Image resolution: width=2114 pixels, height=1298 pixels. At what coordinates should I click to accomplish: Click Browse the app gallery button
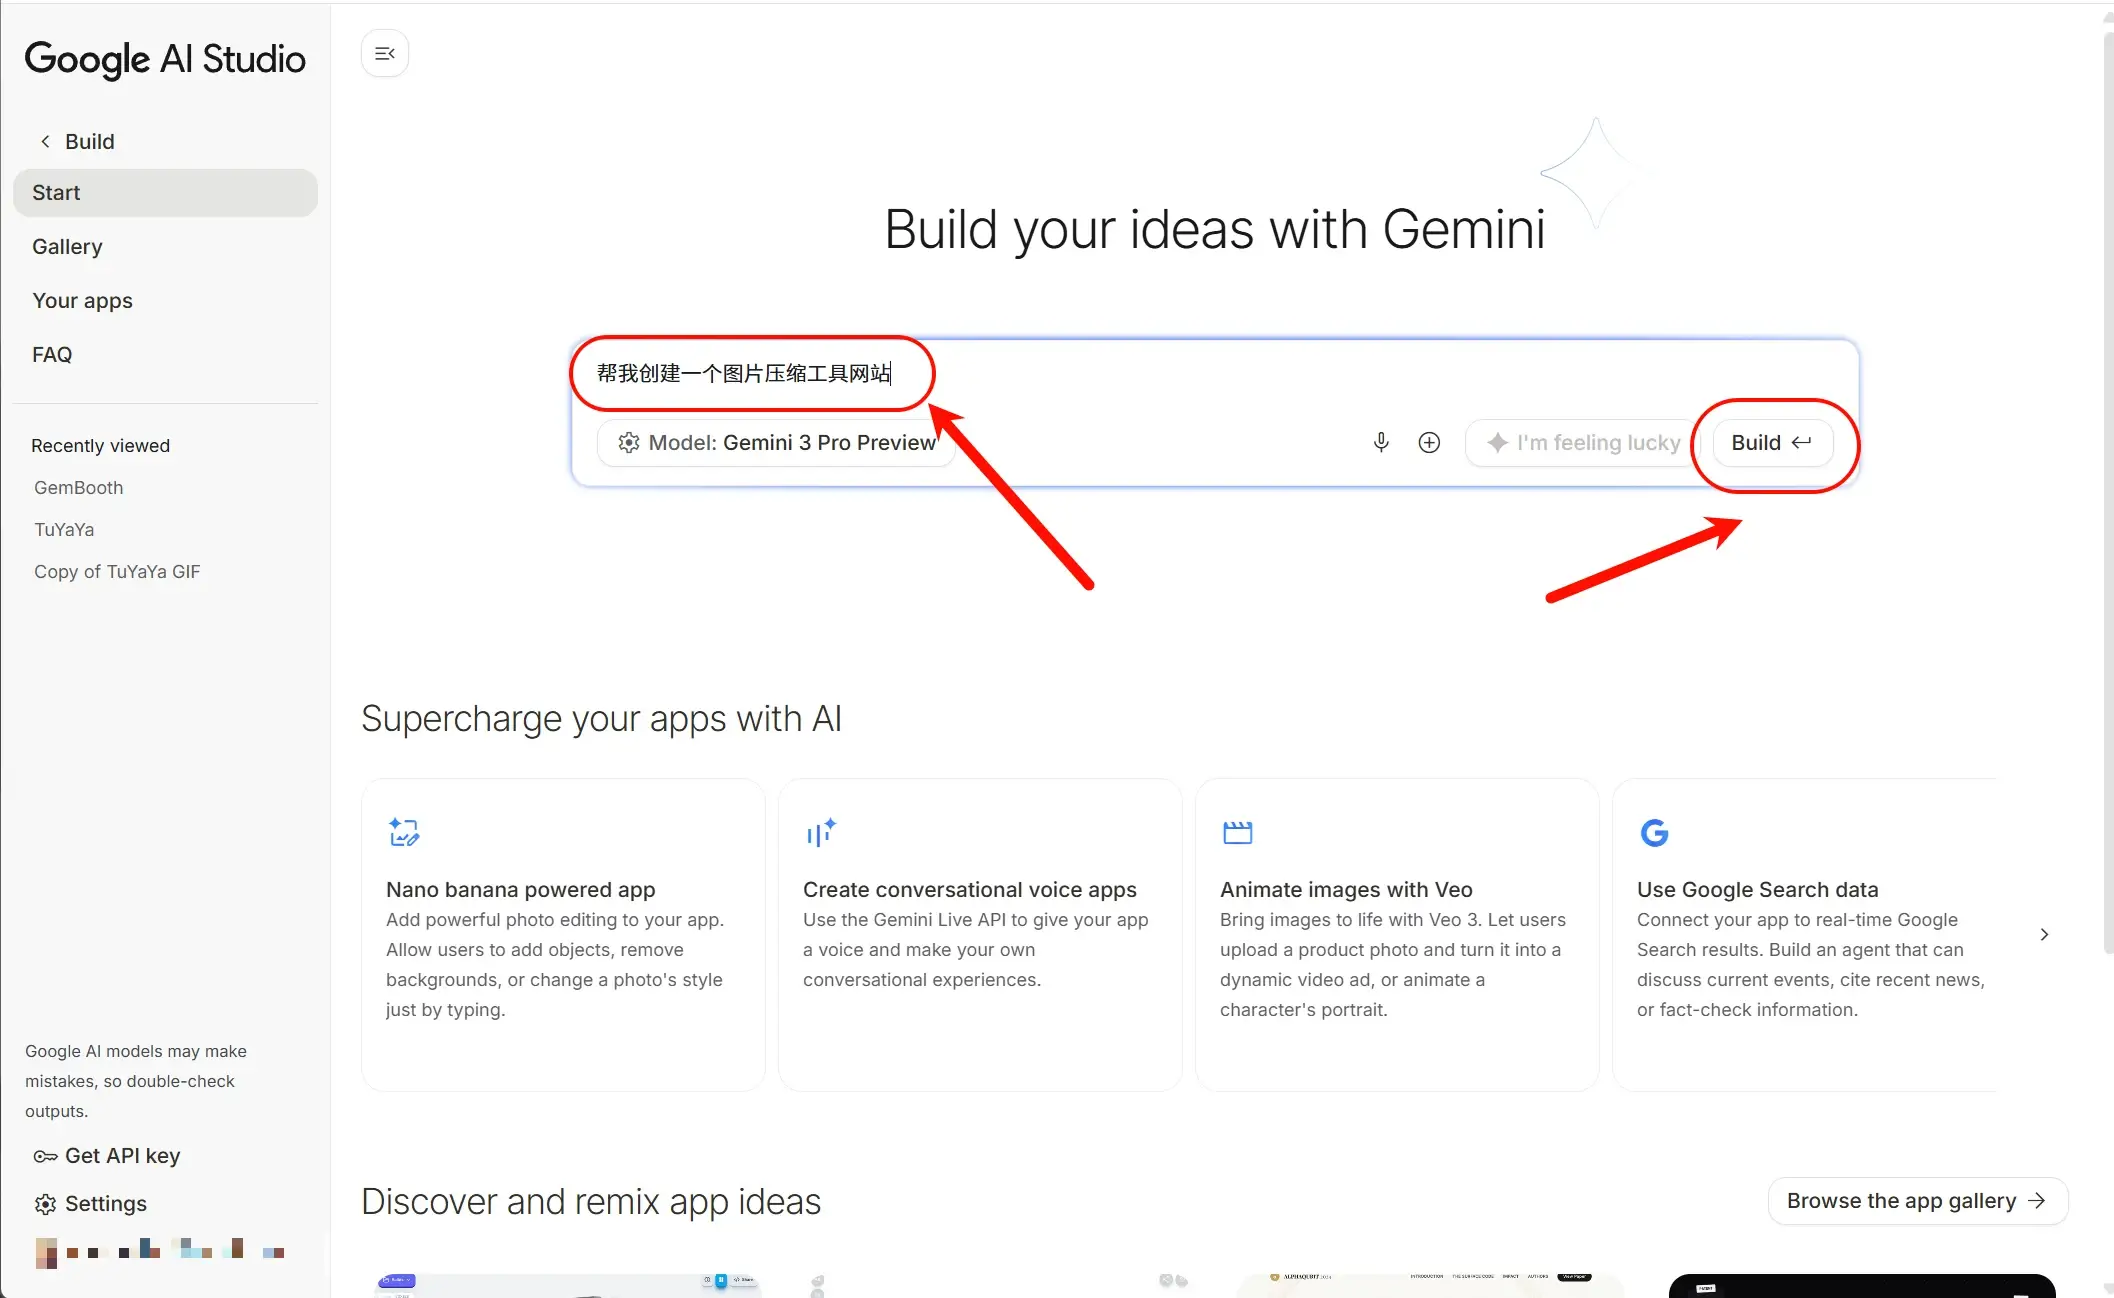pos(1916,1201)
